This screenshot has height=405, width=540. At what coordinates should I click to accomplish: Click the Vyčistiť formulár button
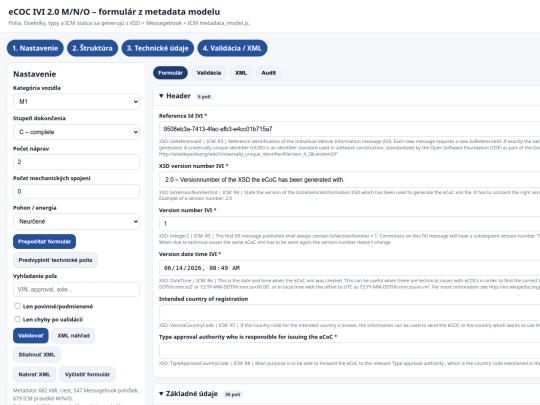point(87,374)
